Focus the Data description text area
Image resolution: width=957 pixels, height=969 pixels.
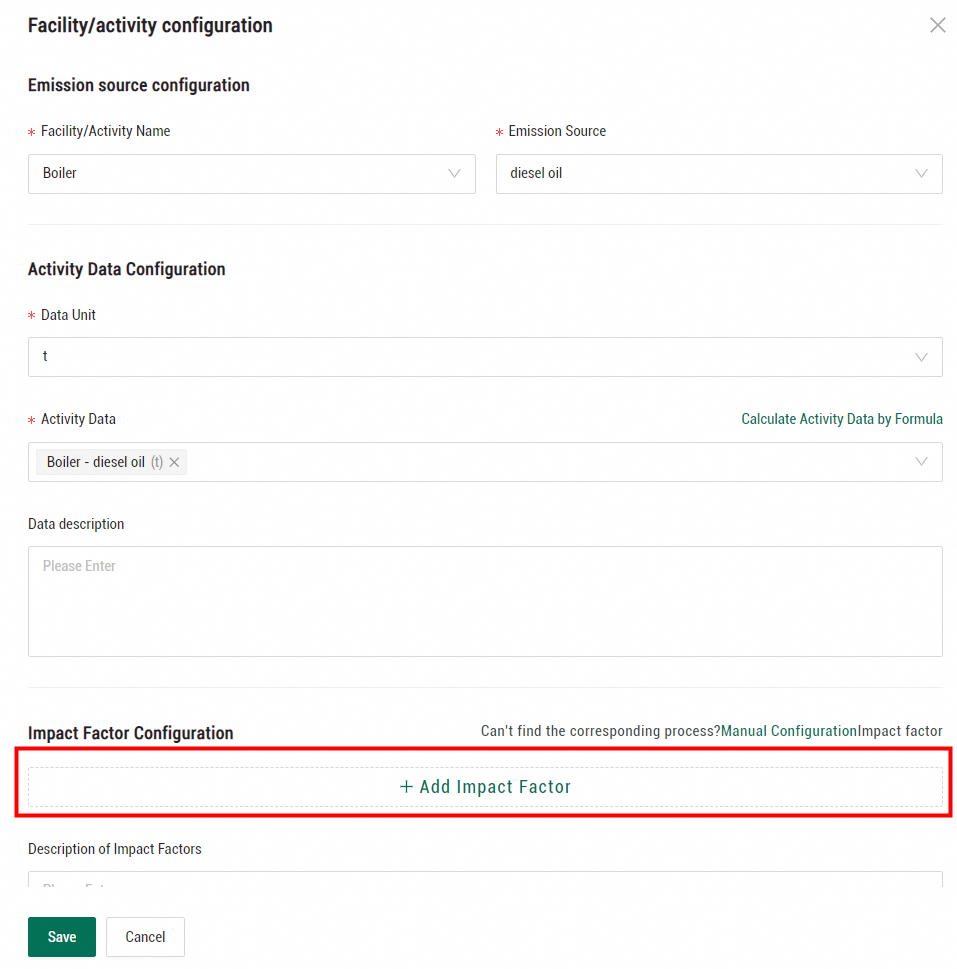tap(485, 601)
